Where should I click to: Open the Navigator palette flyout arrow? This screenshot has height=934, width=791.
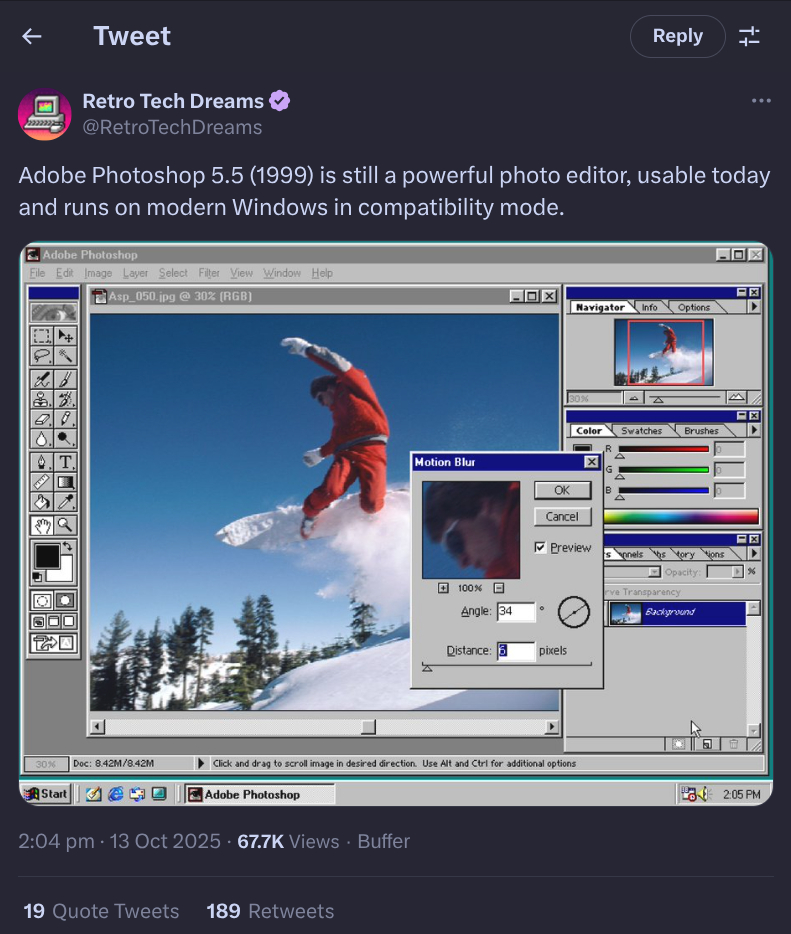coord(753,307)
